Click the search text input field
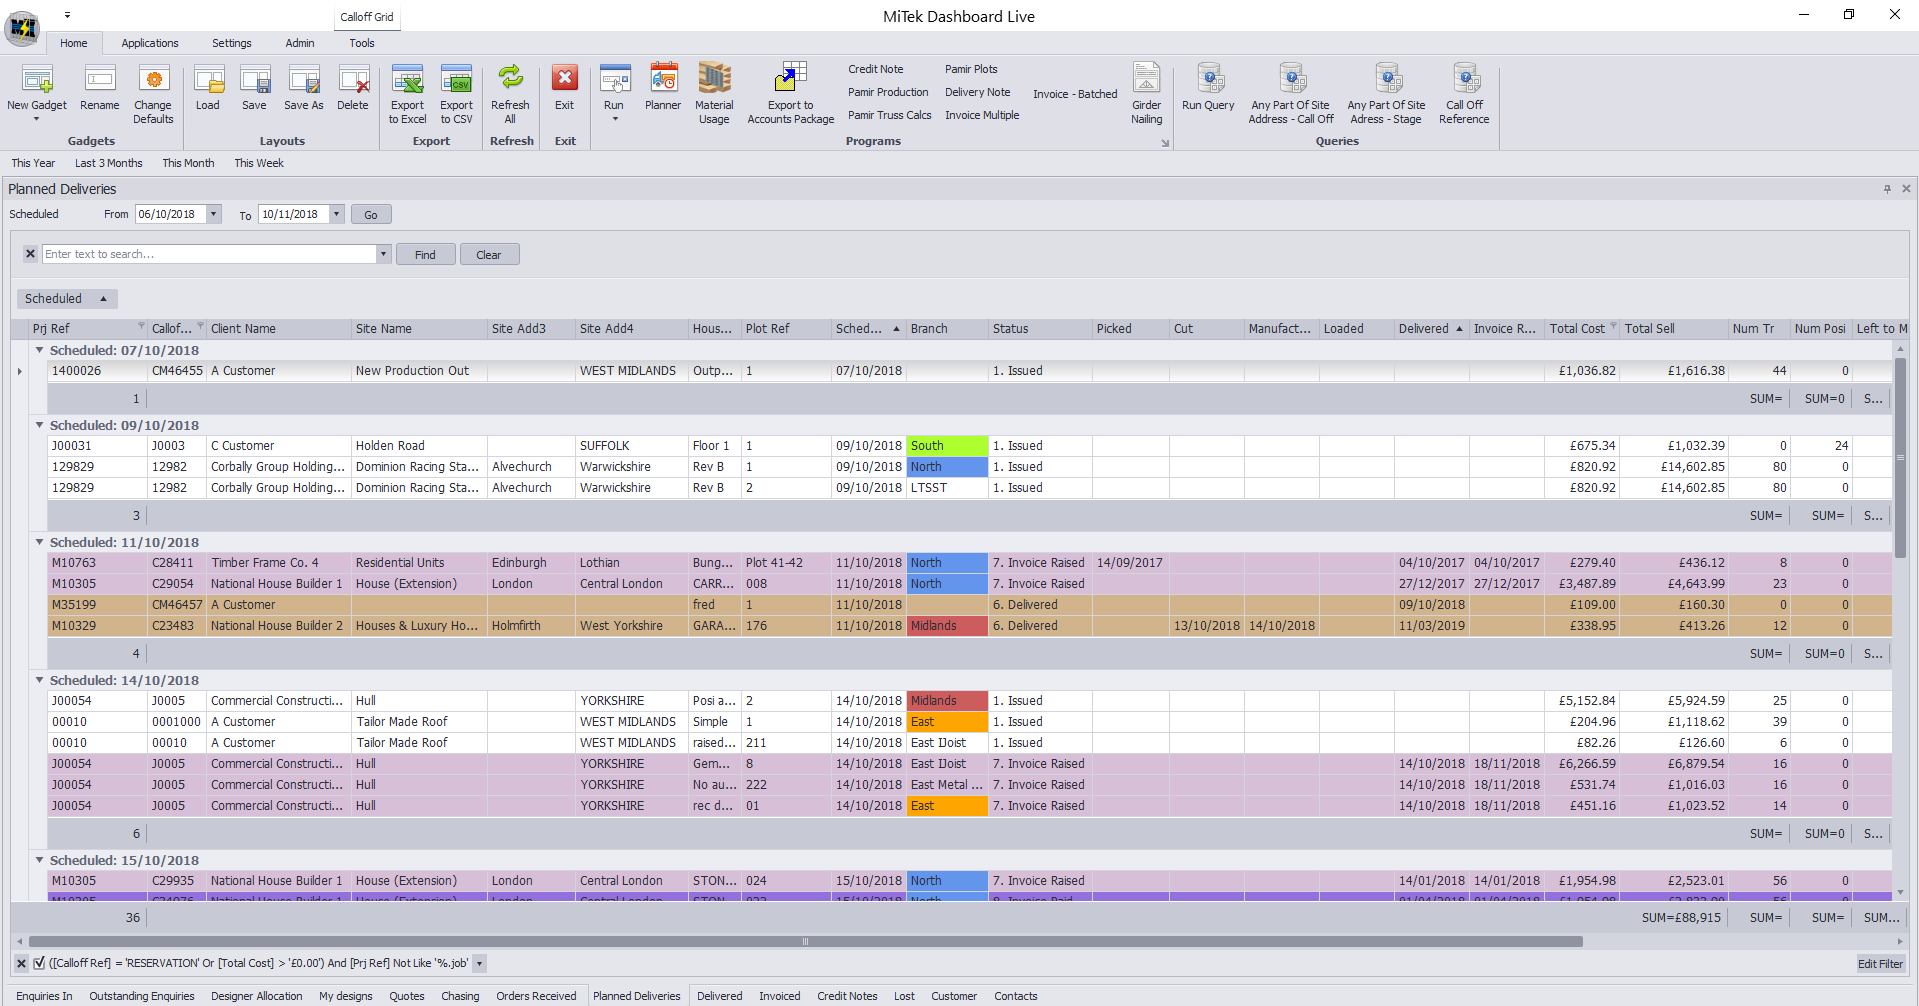This screenshot has width=1919, height=1006. [x=209, y=254]
